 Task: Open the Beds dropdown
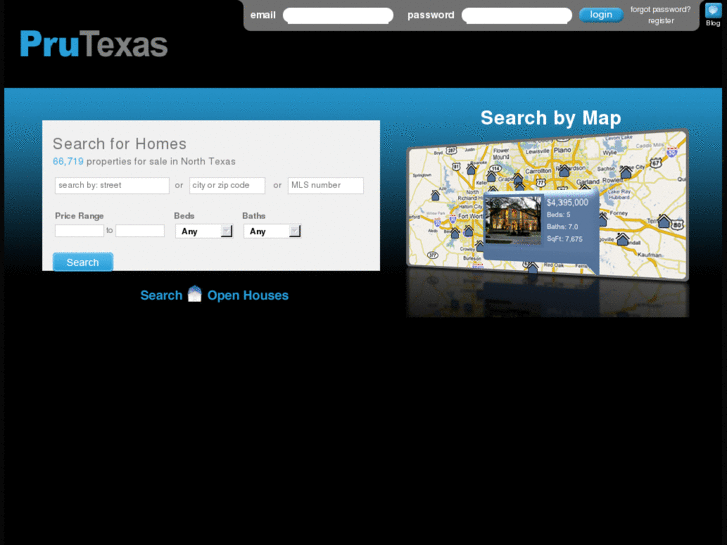pos(204,231)
